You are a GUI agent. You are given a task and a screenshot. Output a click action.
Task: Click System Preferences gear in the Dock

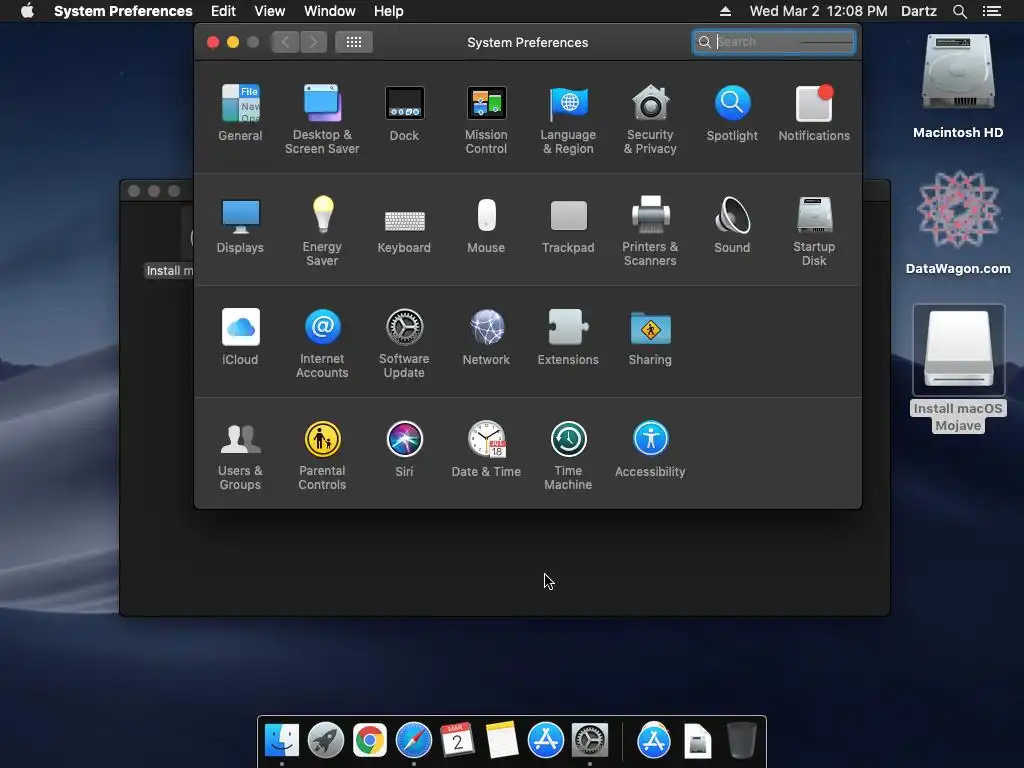[590, 741]
